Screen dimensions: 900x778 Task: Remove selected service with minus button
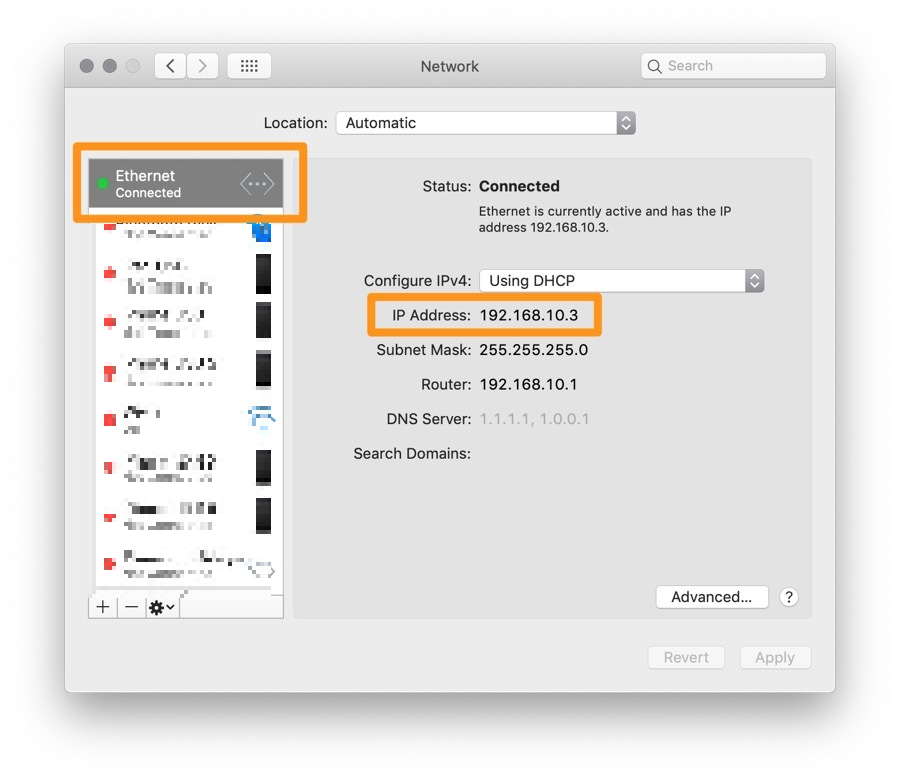click(x=131, y=607)
